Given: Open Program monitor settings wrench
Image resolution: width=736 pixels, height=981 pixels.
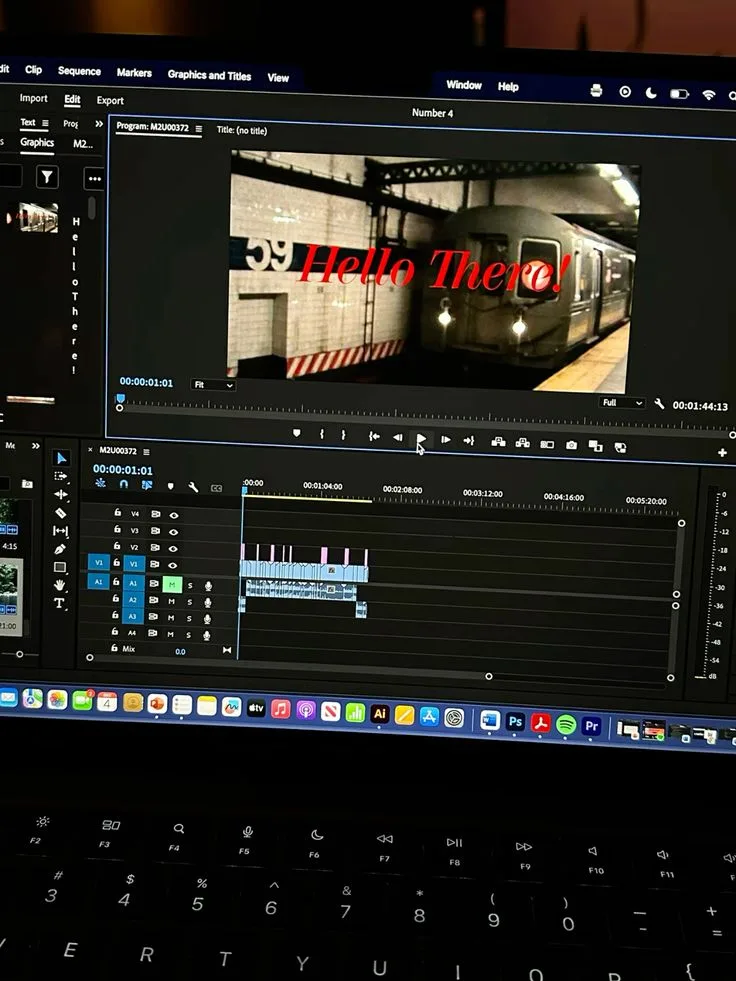Looking at the screenshot, I should pyautogui.click(x=659, y=404).
